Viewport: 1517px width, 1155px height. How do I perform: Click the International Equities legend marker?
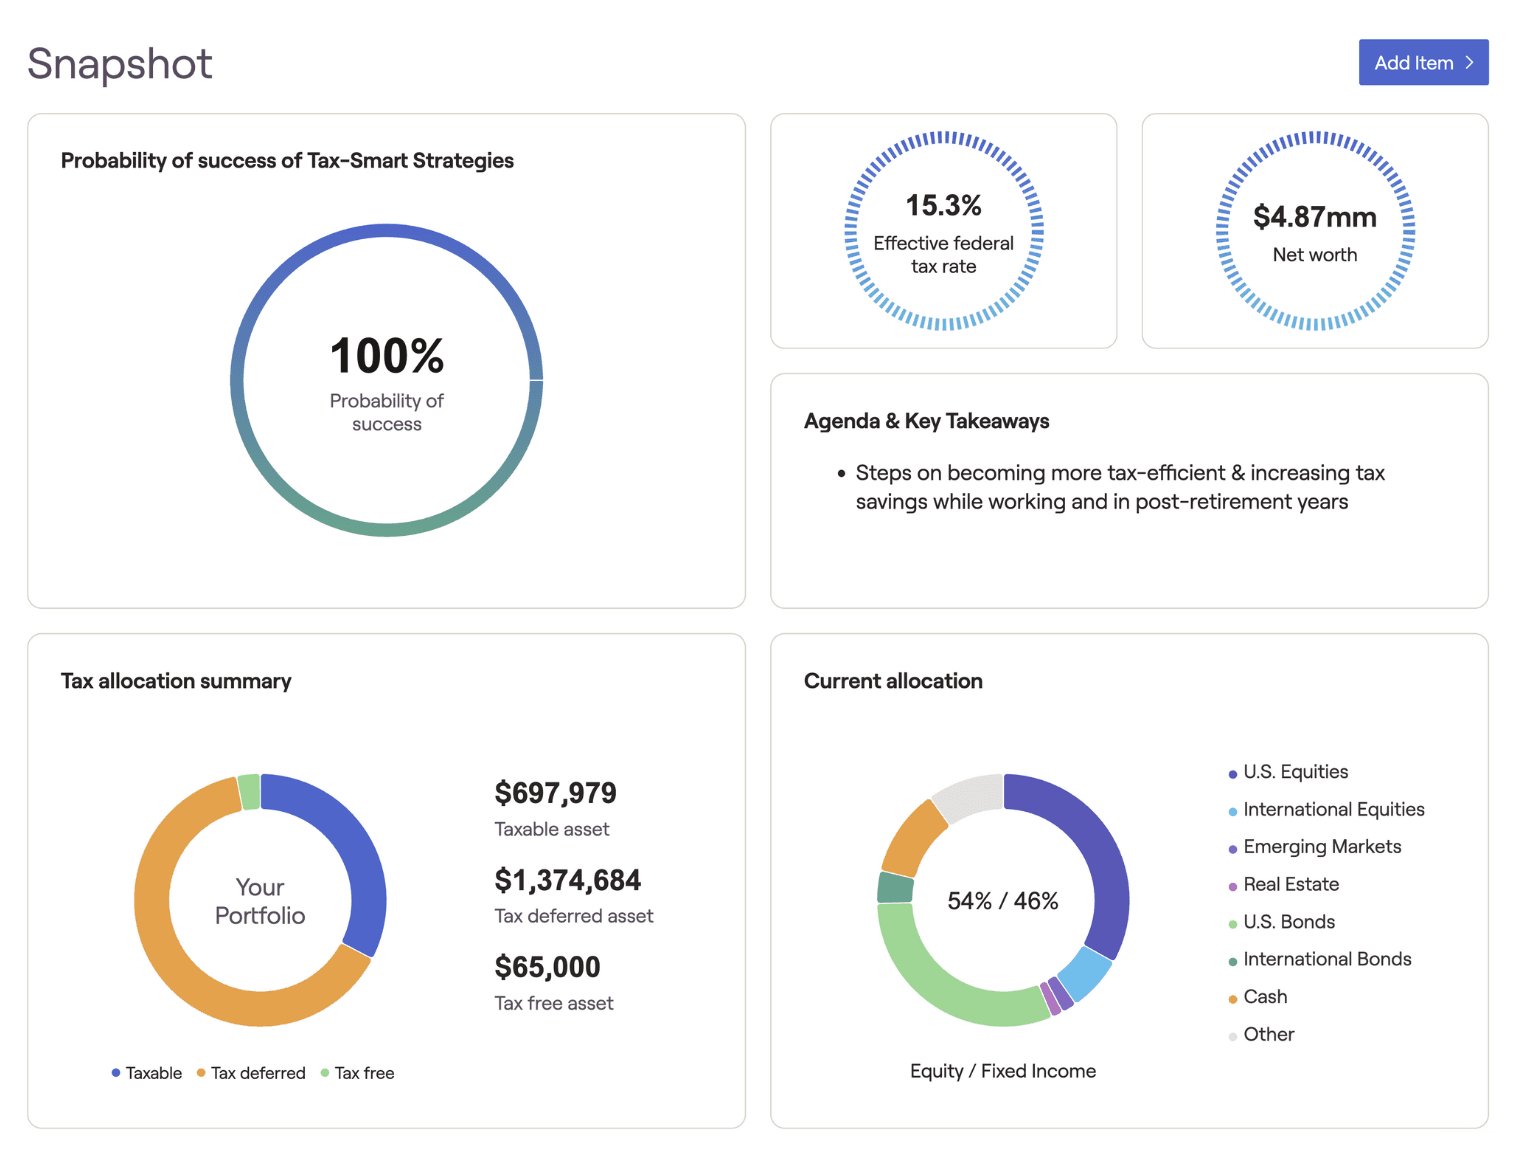[x=1231, y=809]
